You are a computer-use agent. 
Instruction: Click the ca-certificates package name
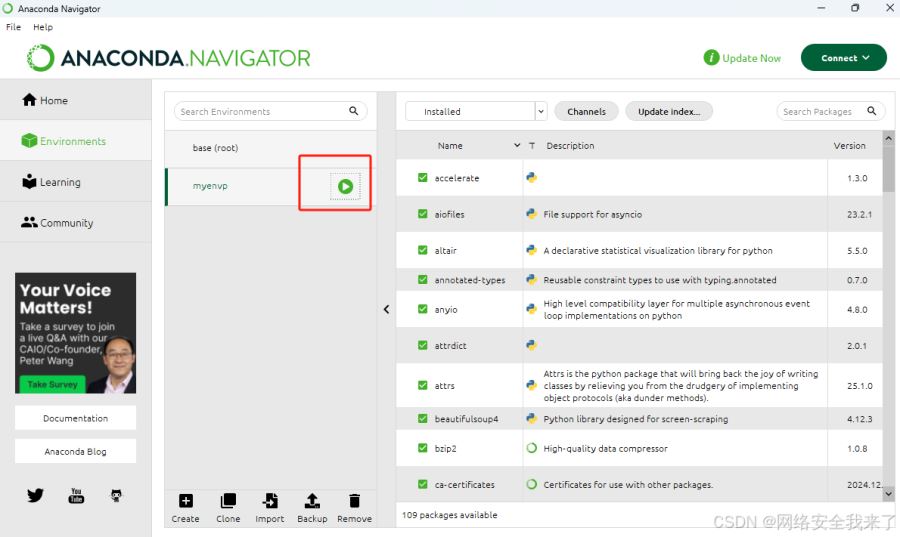click(x=464, y=485)
